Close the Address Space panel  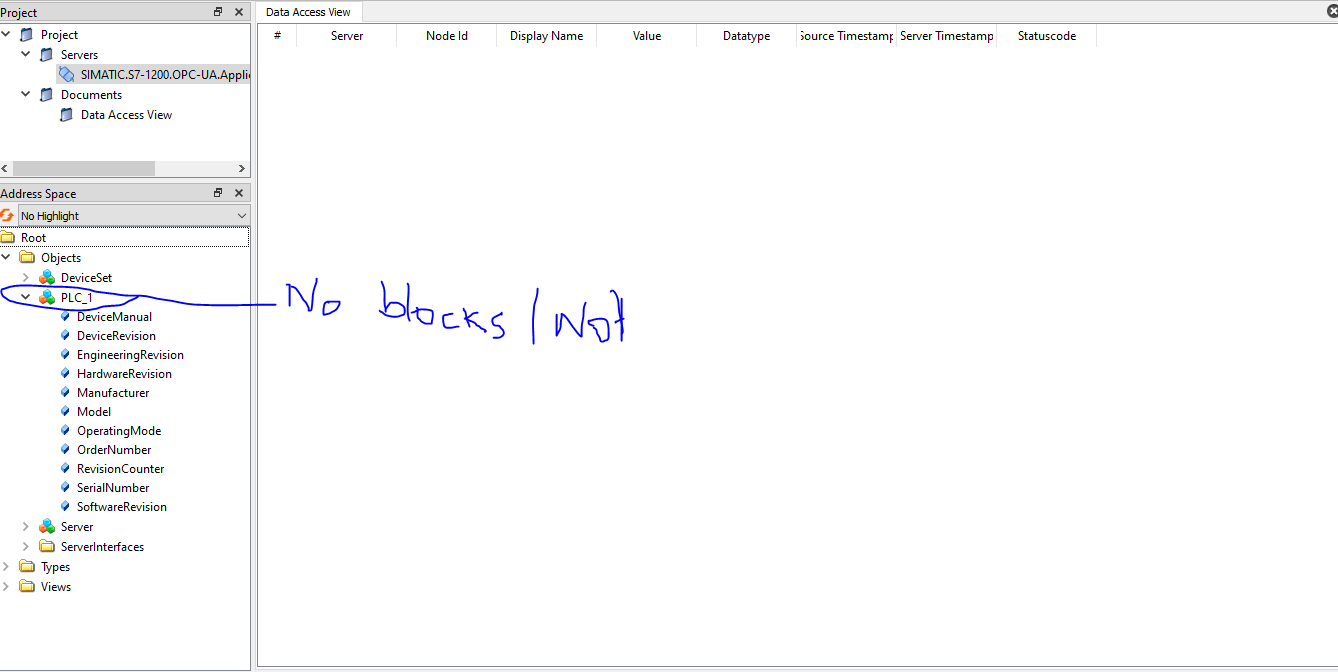point(238,193)
